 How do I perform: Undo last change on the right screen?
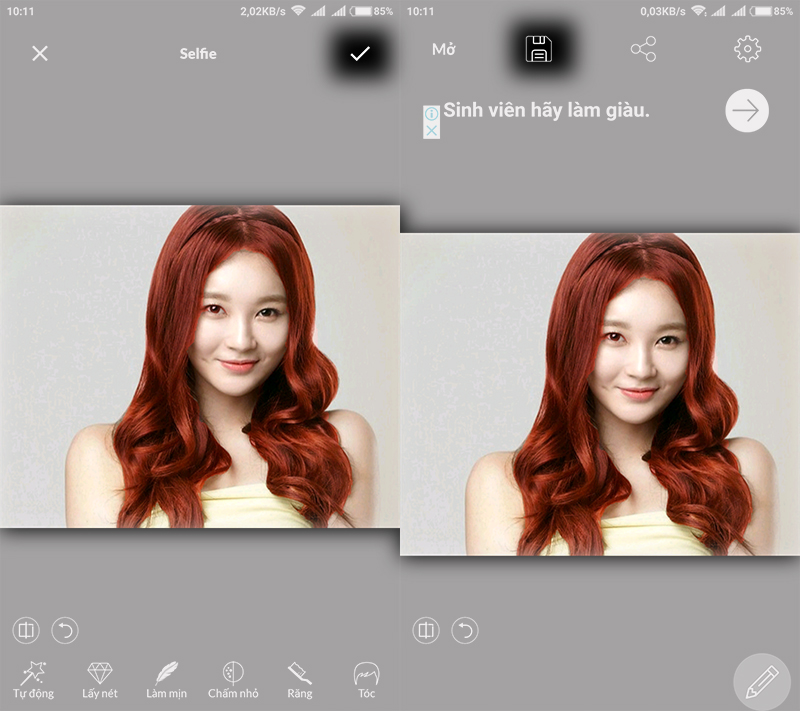(465, 630)
